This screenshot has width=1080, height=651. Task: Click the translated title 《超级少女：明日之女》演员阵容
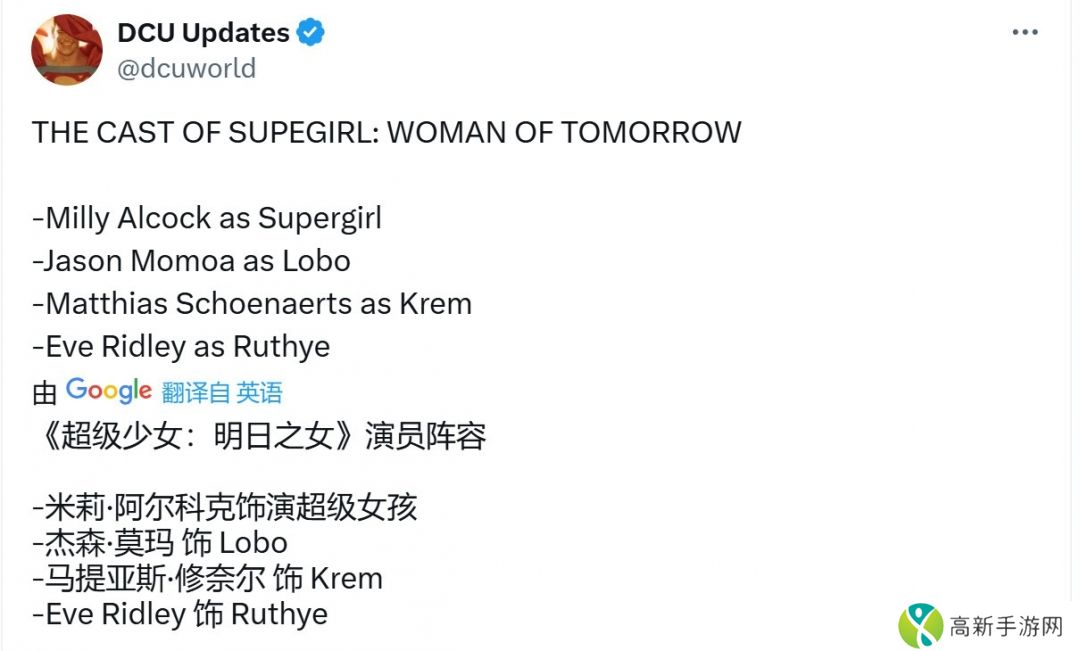[x=259, y=436]
